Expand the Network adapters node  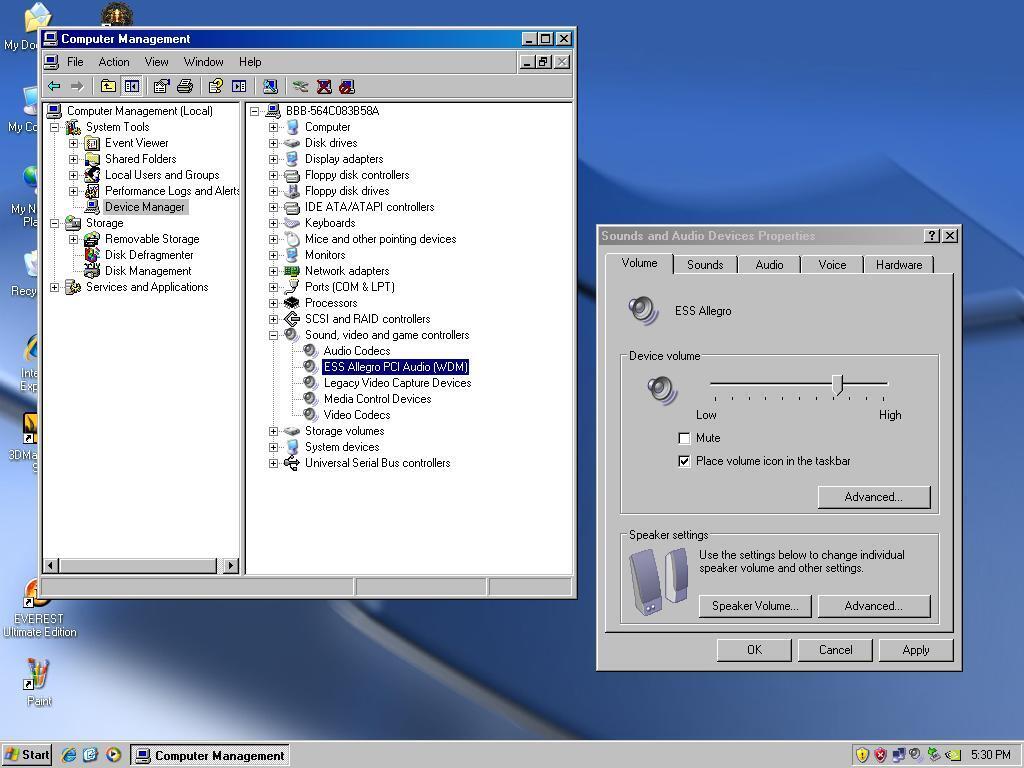pos(273,271)
